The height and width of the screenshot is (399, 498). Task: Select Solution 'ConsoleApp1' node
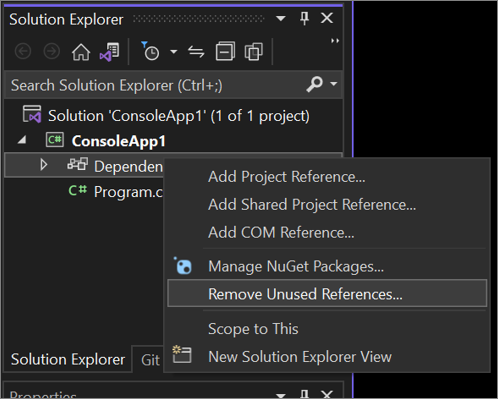tap(178, 116)
